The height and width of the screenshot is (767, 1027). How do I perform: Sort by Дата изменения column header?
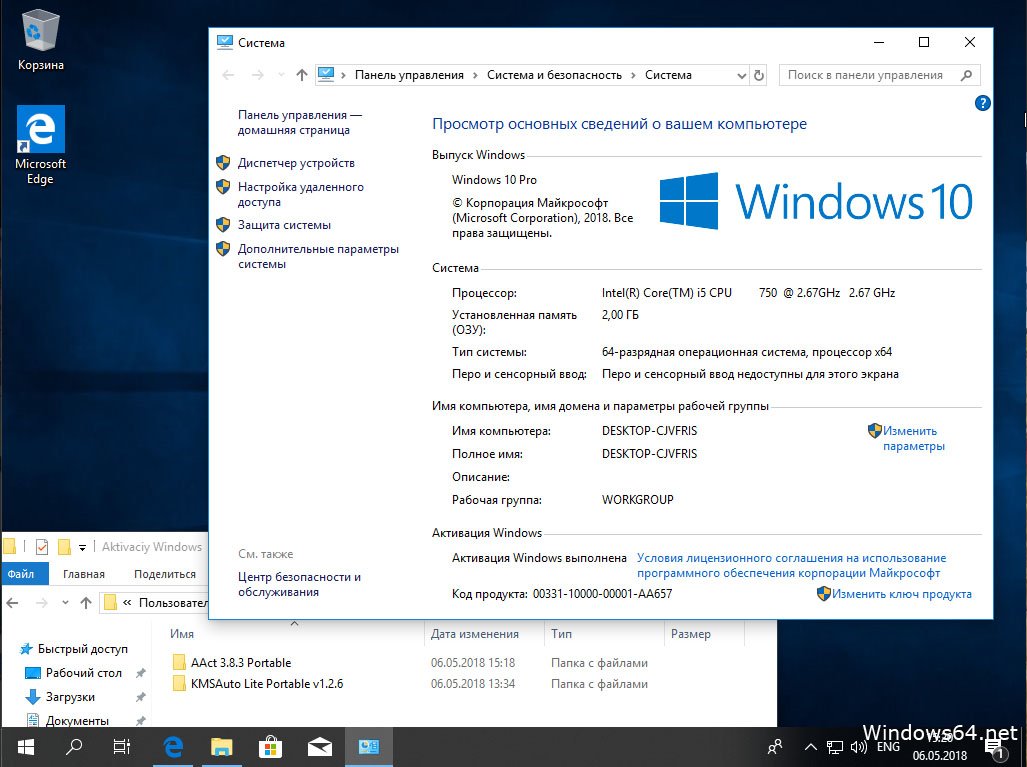click(x=474, y=634)
